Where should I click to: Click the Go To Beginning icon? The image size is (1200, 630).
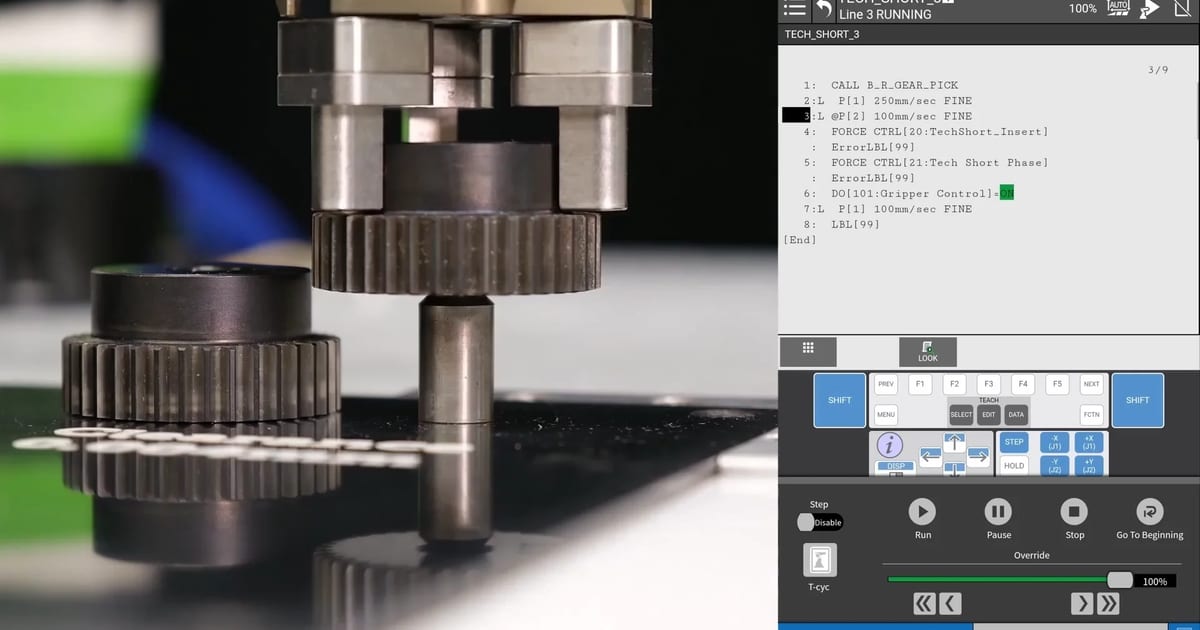[x=1150, y=512]
